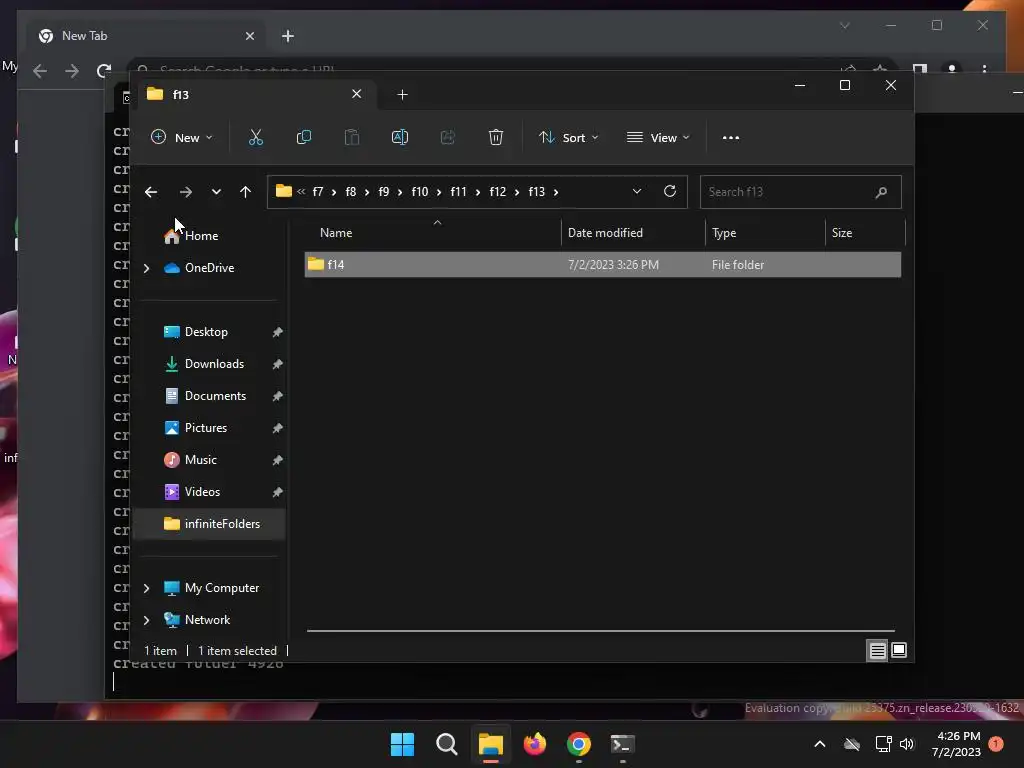Click the Copy icon in toolbar
The height and width of the screenshot is (768, 1024).
[304, 137]
